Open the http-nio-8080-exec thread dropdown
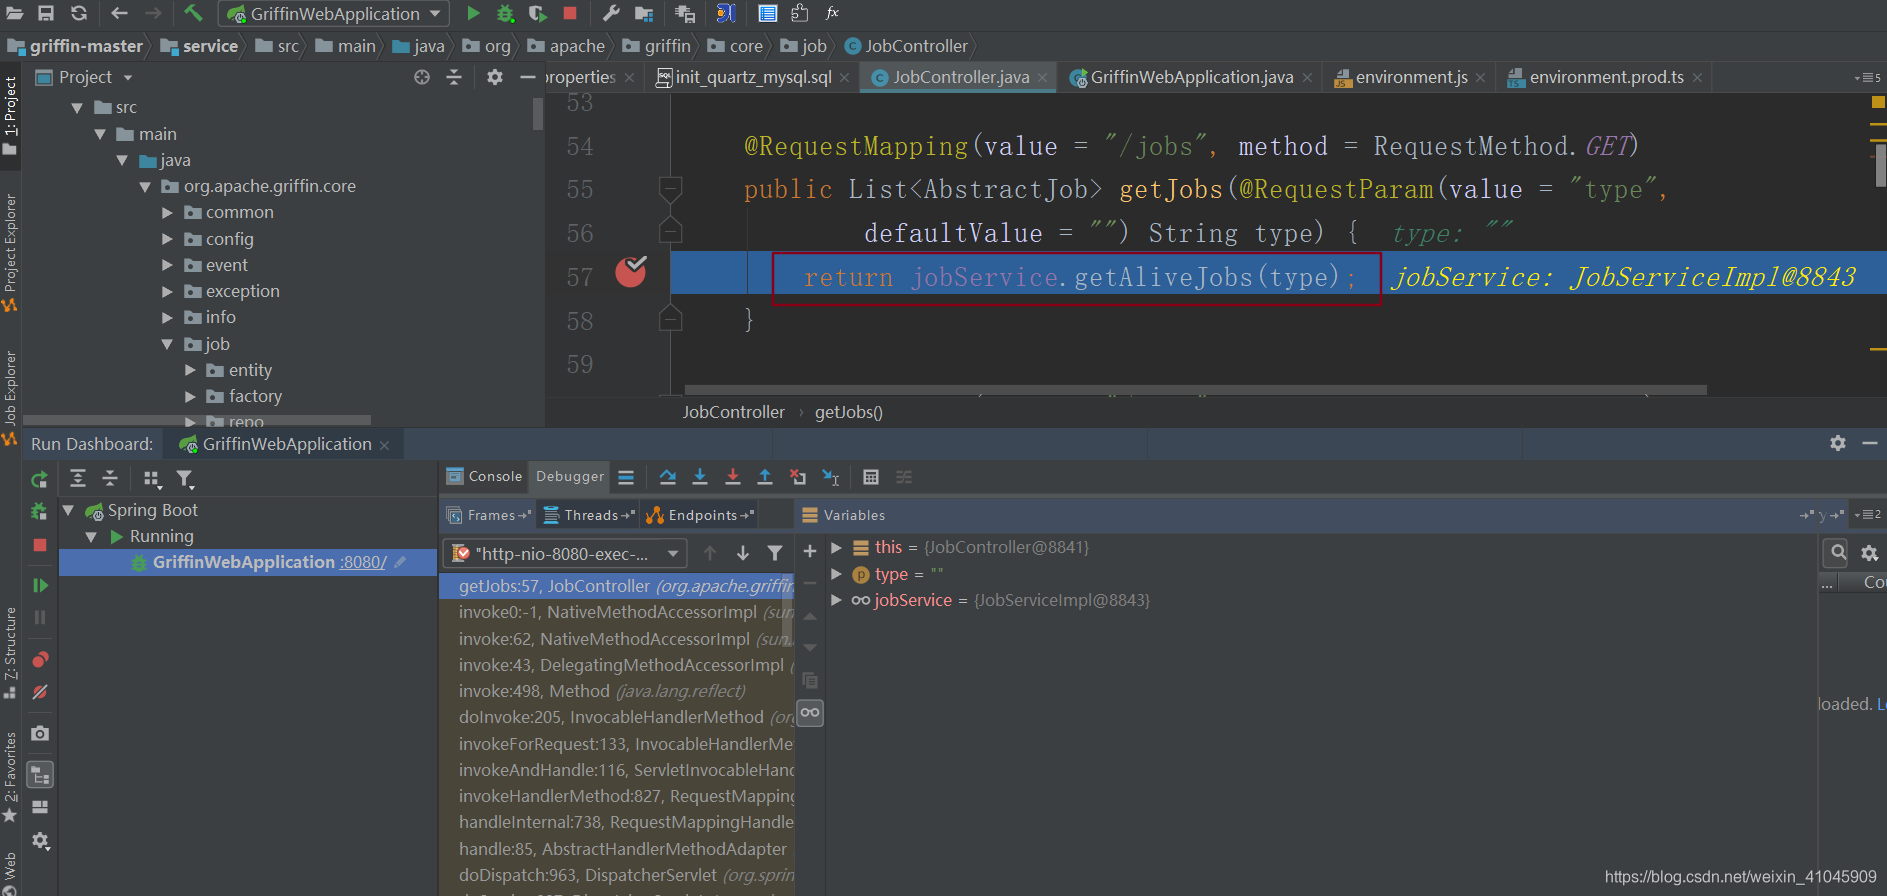Viewport: 1887px width, 896px height. point(564,553)
